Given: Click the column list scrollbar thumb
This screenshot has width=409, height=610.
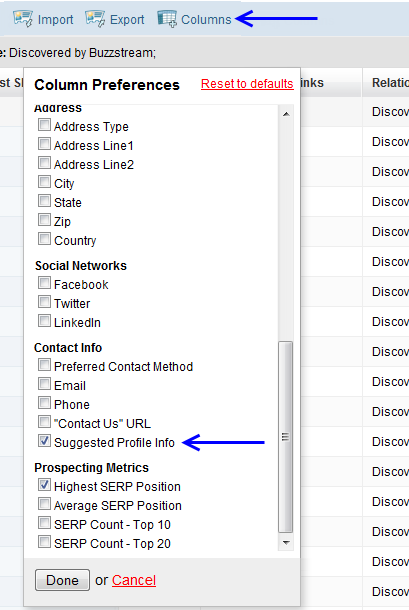Looking at the screenshot, I should pyautogui.click(x=286, y=437).
